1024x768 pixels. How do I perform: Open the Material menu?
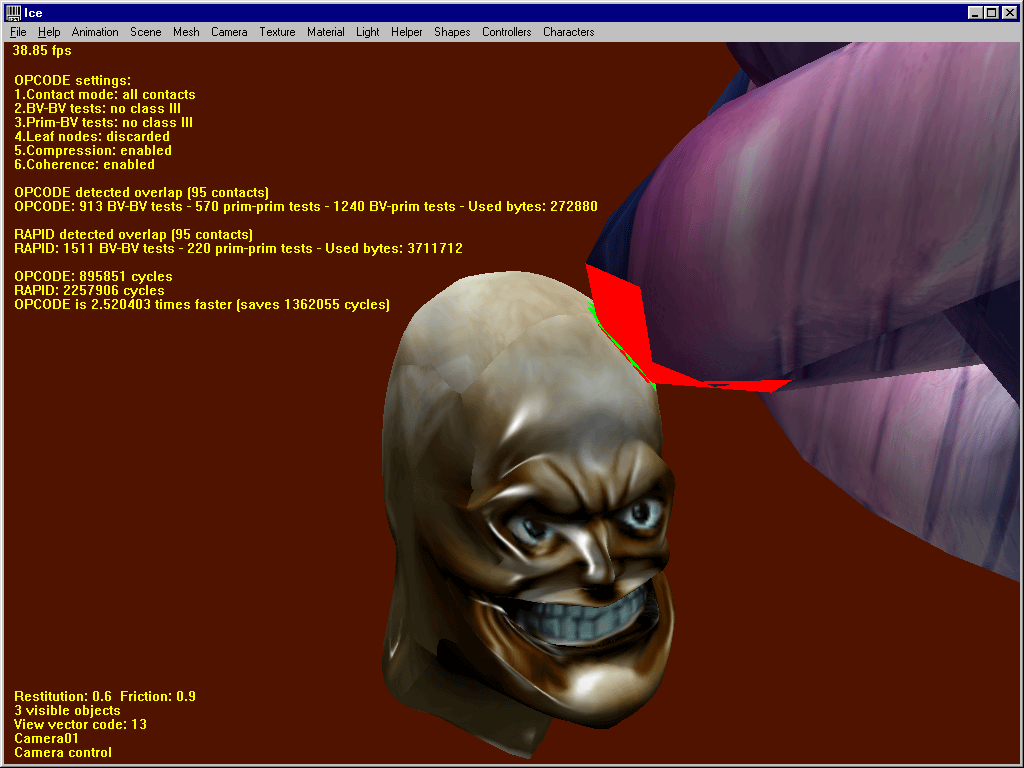click(326, 32)
